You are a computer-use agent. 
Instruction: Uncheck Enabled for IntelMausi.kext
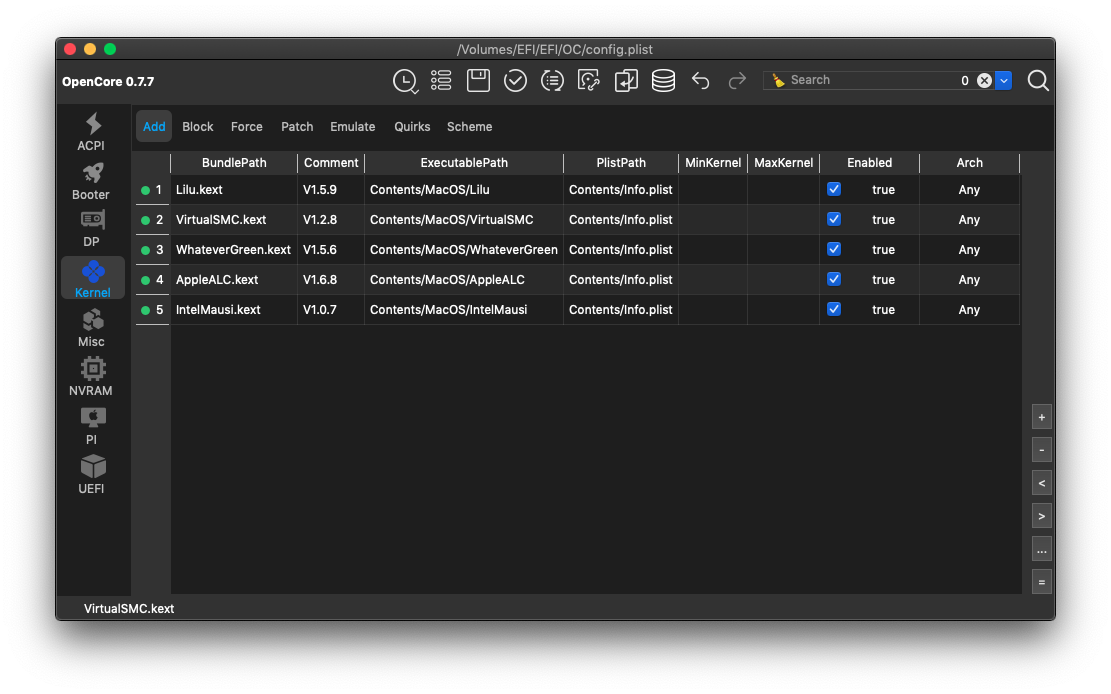pos(834,309)
